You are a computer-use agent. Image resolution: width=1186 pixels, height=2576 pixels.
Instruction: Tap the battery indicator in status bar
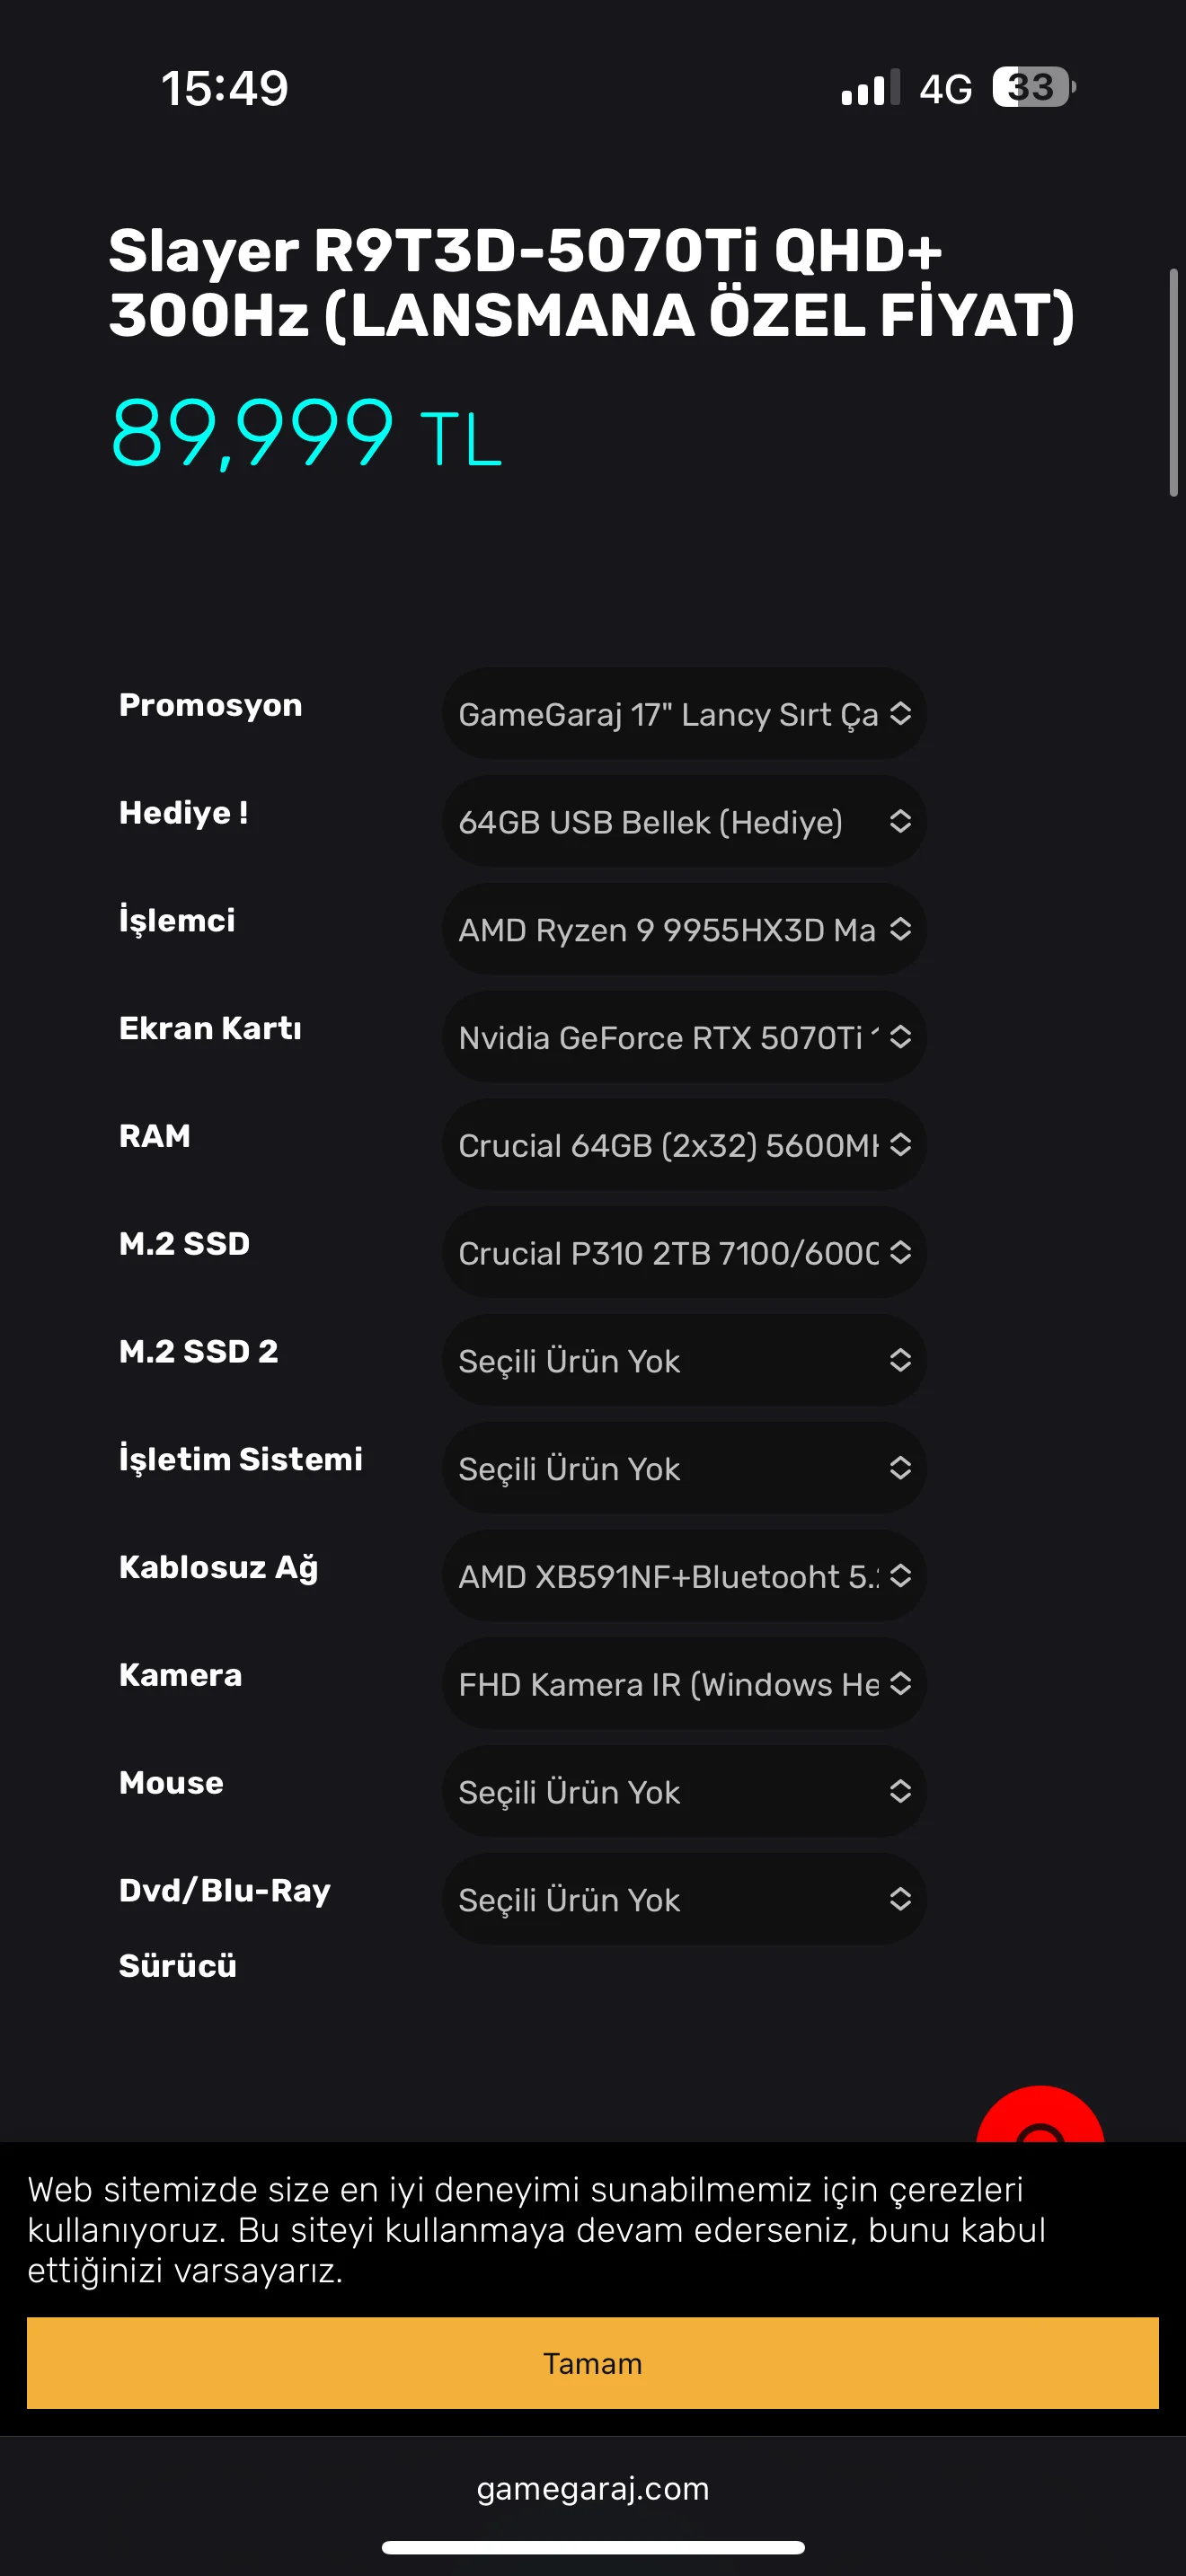(x=1033, y=88)
